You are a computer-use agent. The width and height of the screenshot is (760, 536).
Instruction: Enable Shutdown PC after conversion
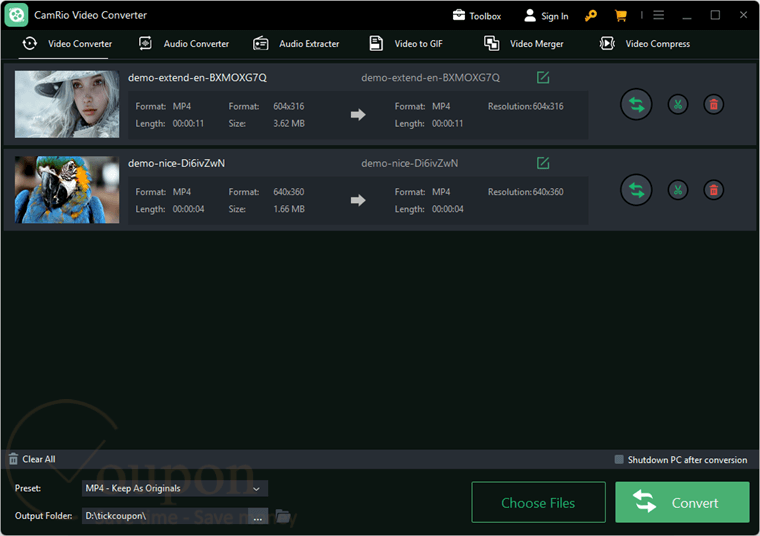tap(619, 459)
